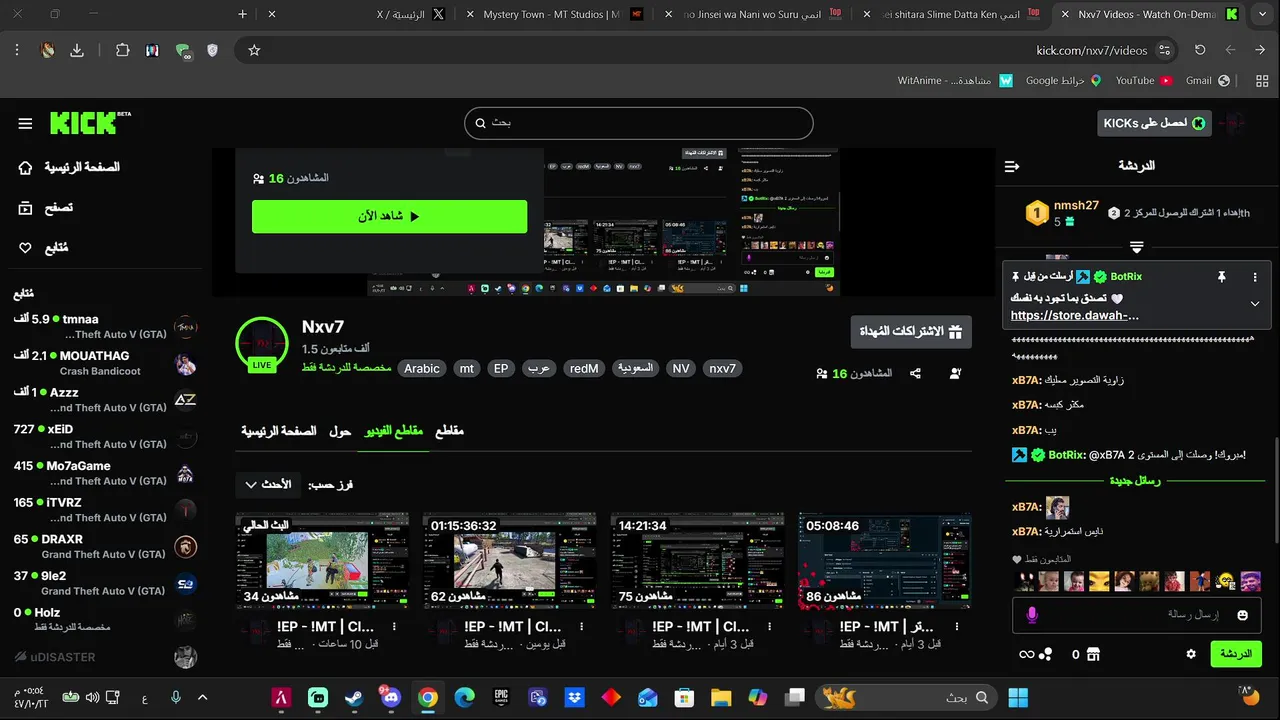The height and width of the screenshot is (720, 1280).
Task: Click the follow user icon near the share icon
Action: (955, 373)
